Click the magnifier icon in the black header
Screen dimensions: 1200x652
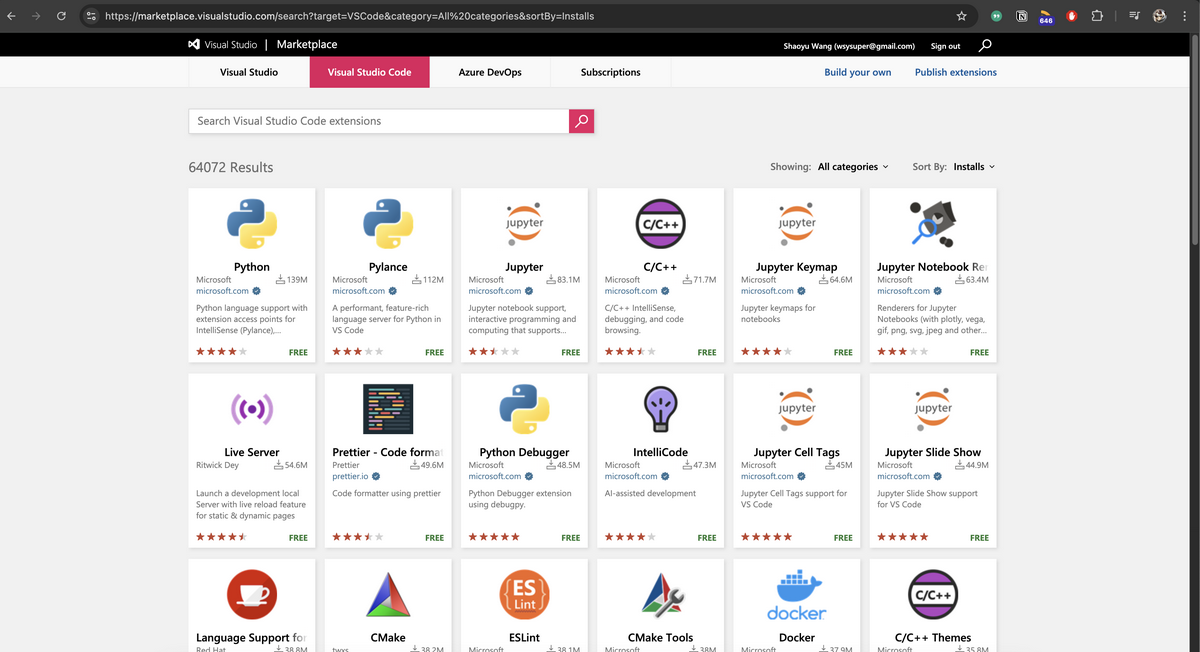(x=985, y=45)
